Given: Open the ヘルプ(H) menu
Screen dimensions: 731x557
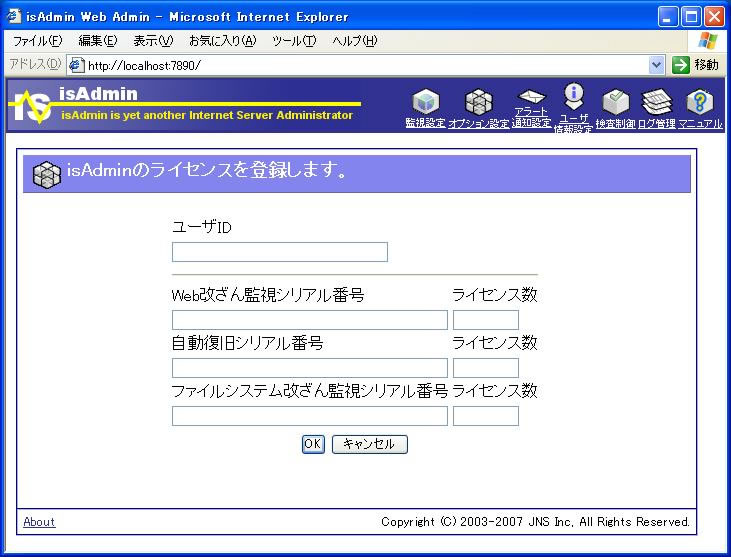Looking at the screenshot, I should click(355, 41).
